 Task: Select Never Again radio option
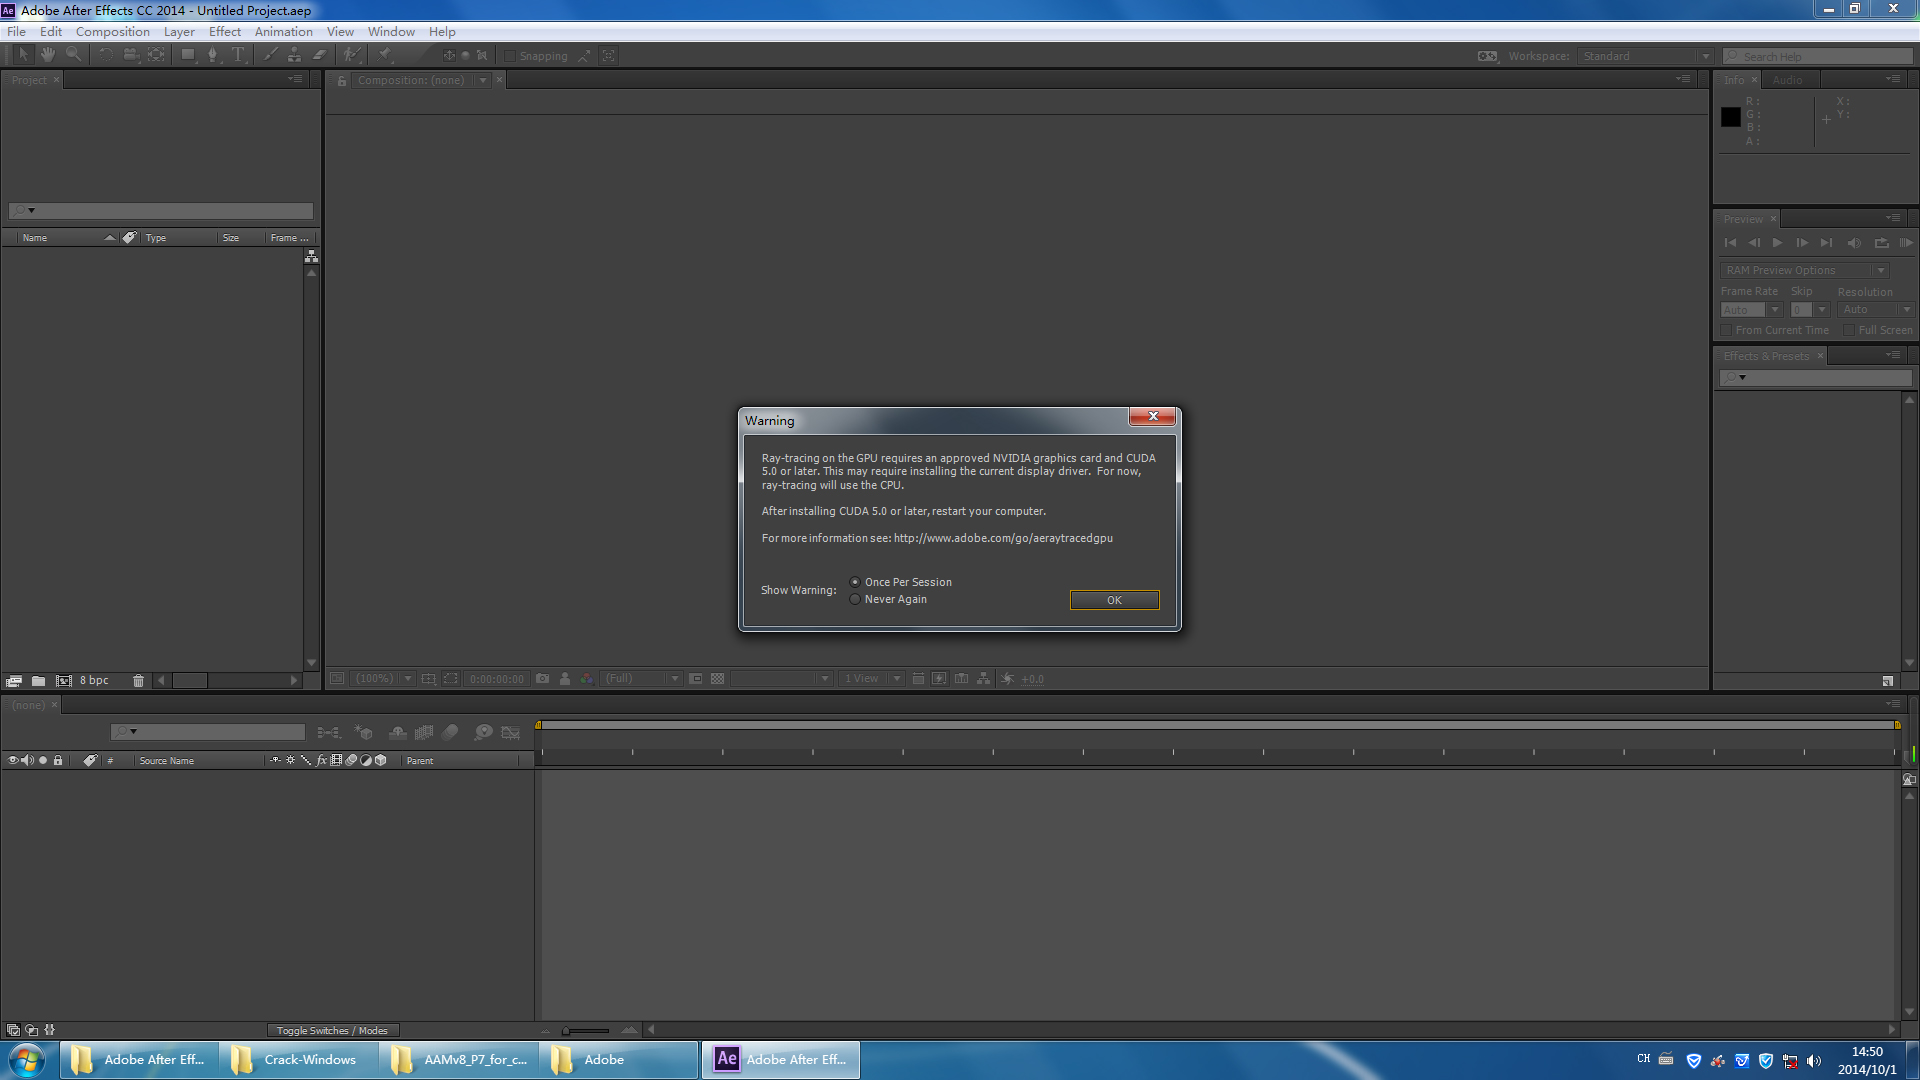855,599
